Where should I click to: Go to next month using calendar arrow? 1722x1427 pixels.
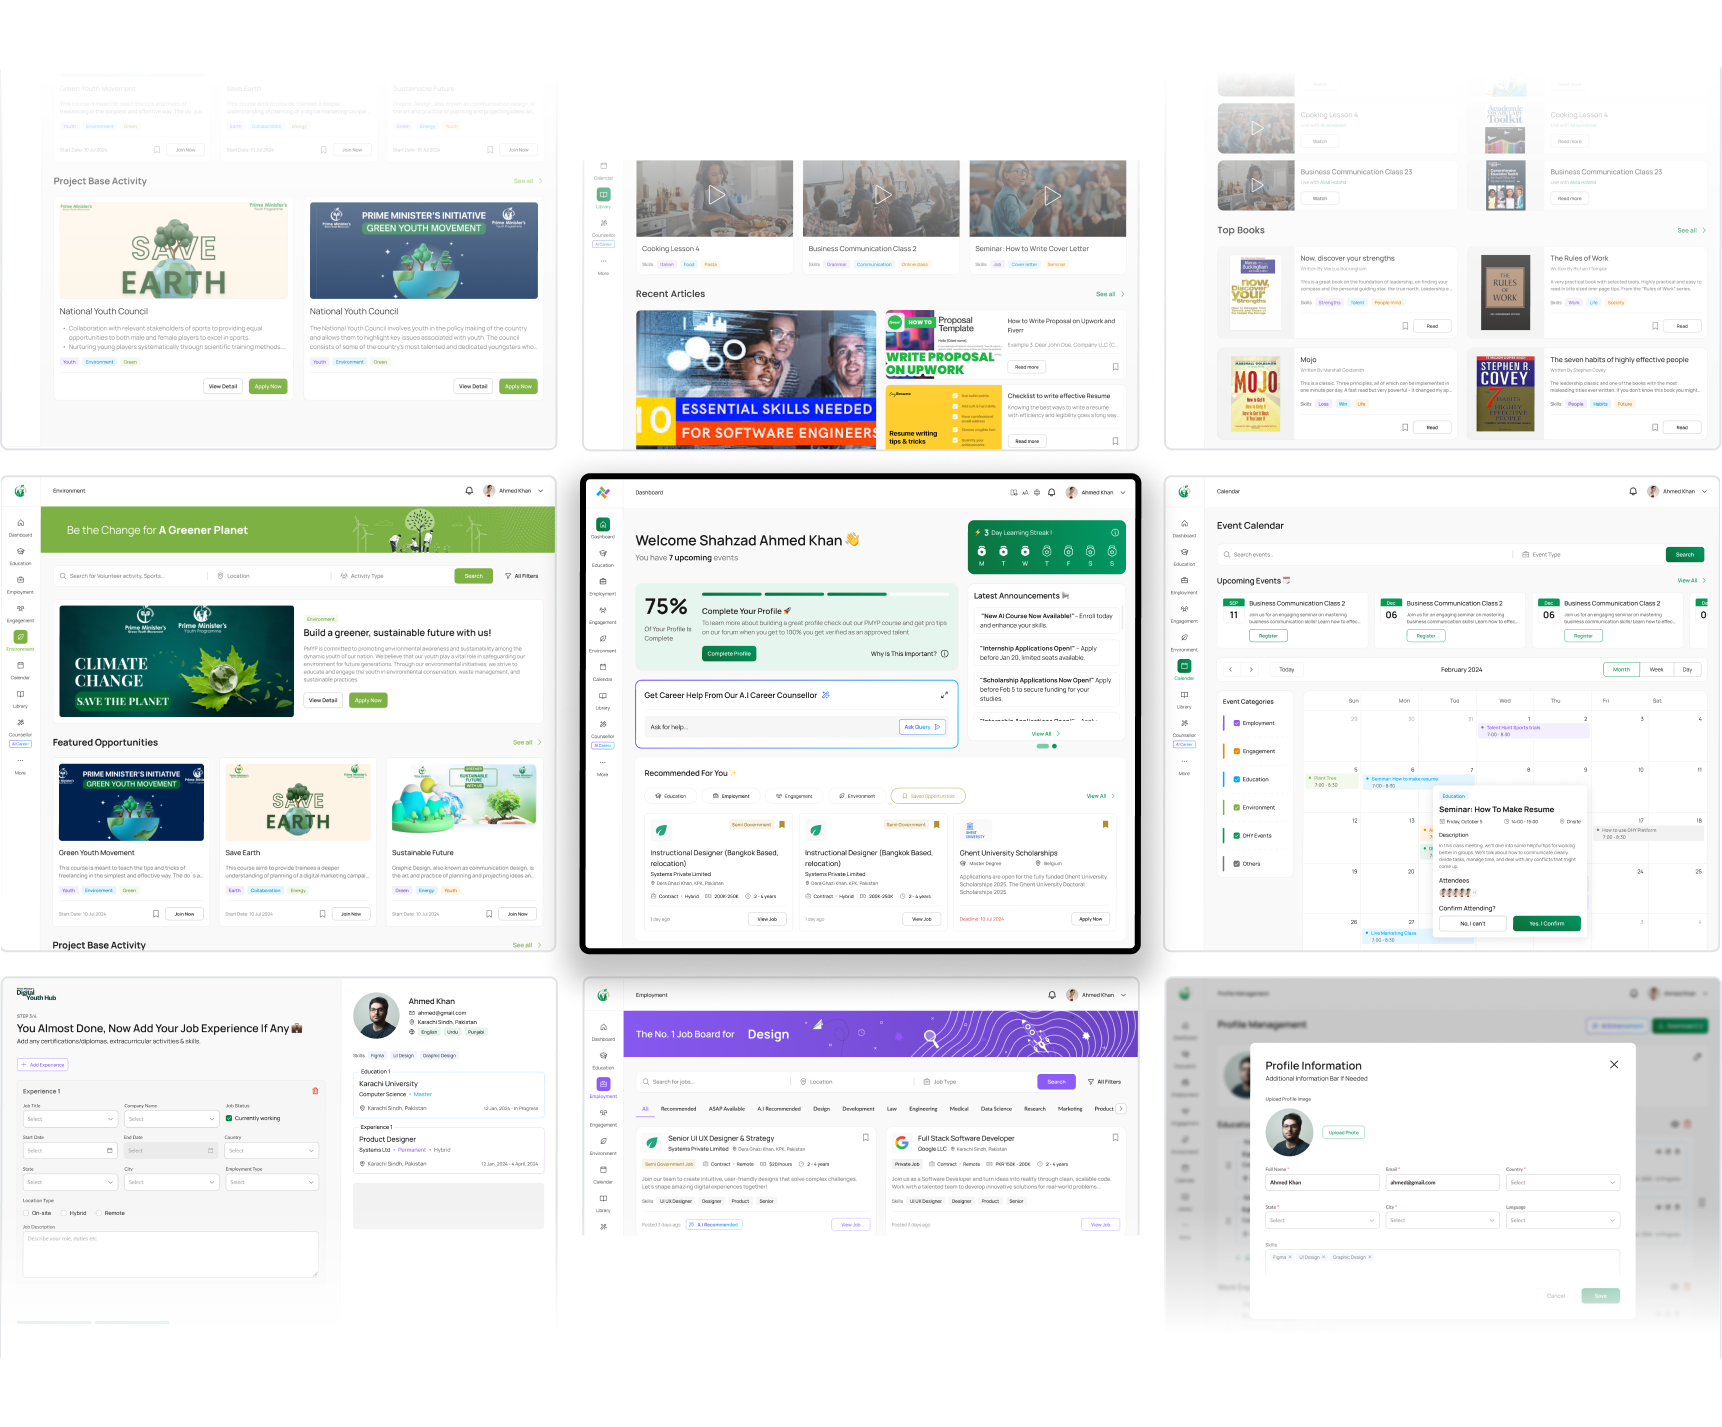1251,669
